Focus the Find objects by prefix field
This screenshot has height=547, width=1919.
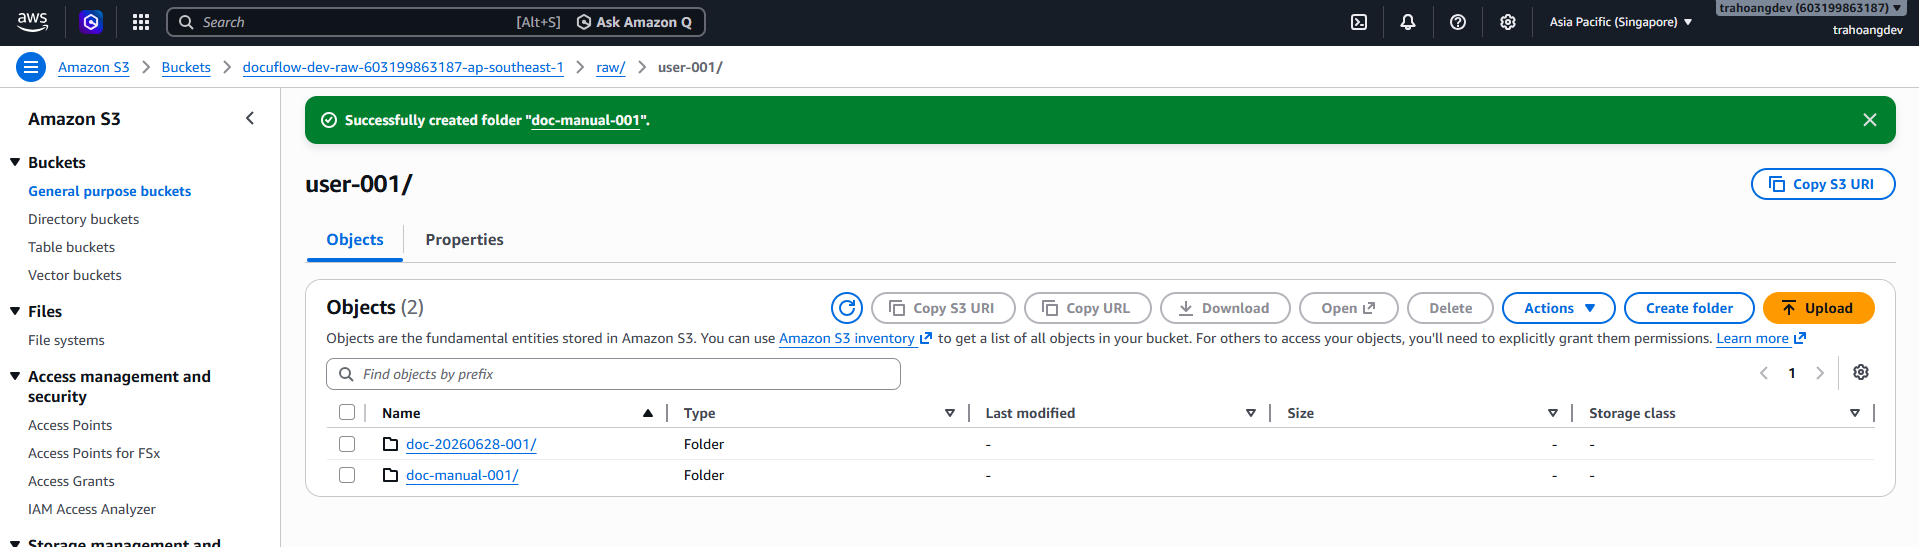pos(613,374)
